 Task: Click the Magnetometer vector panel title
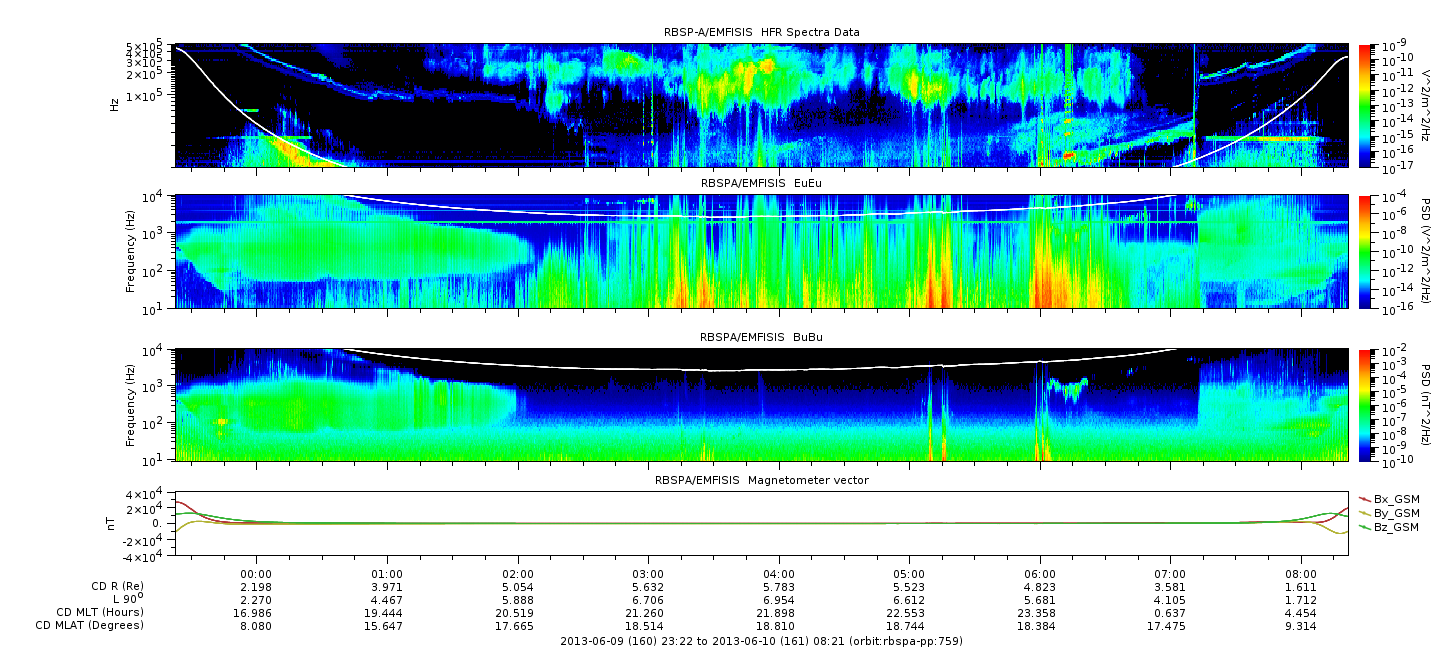click(x=761, y=480)
